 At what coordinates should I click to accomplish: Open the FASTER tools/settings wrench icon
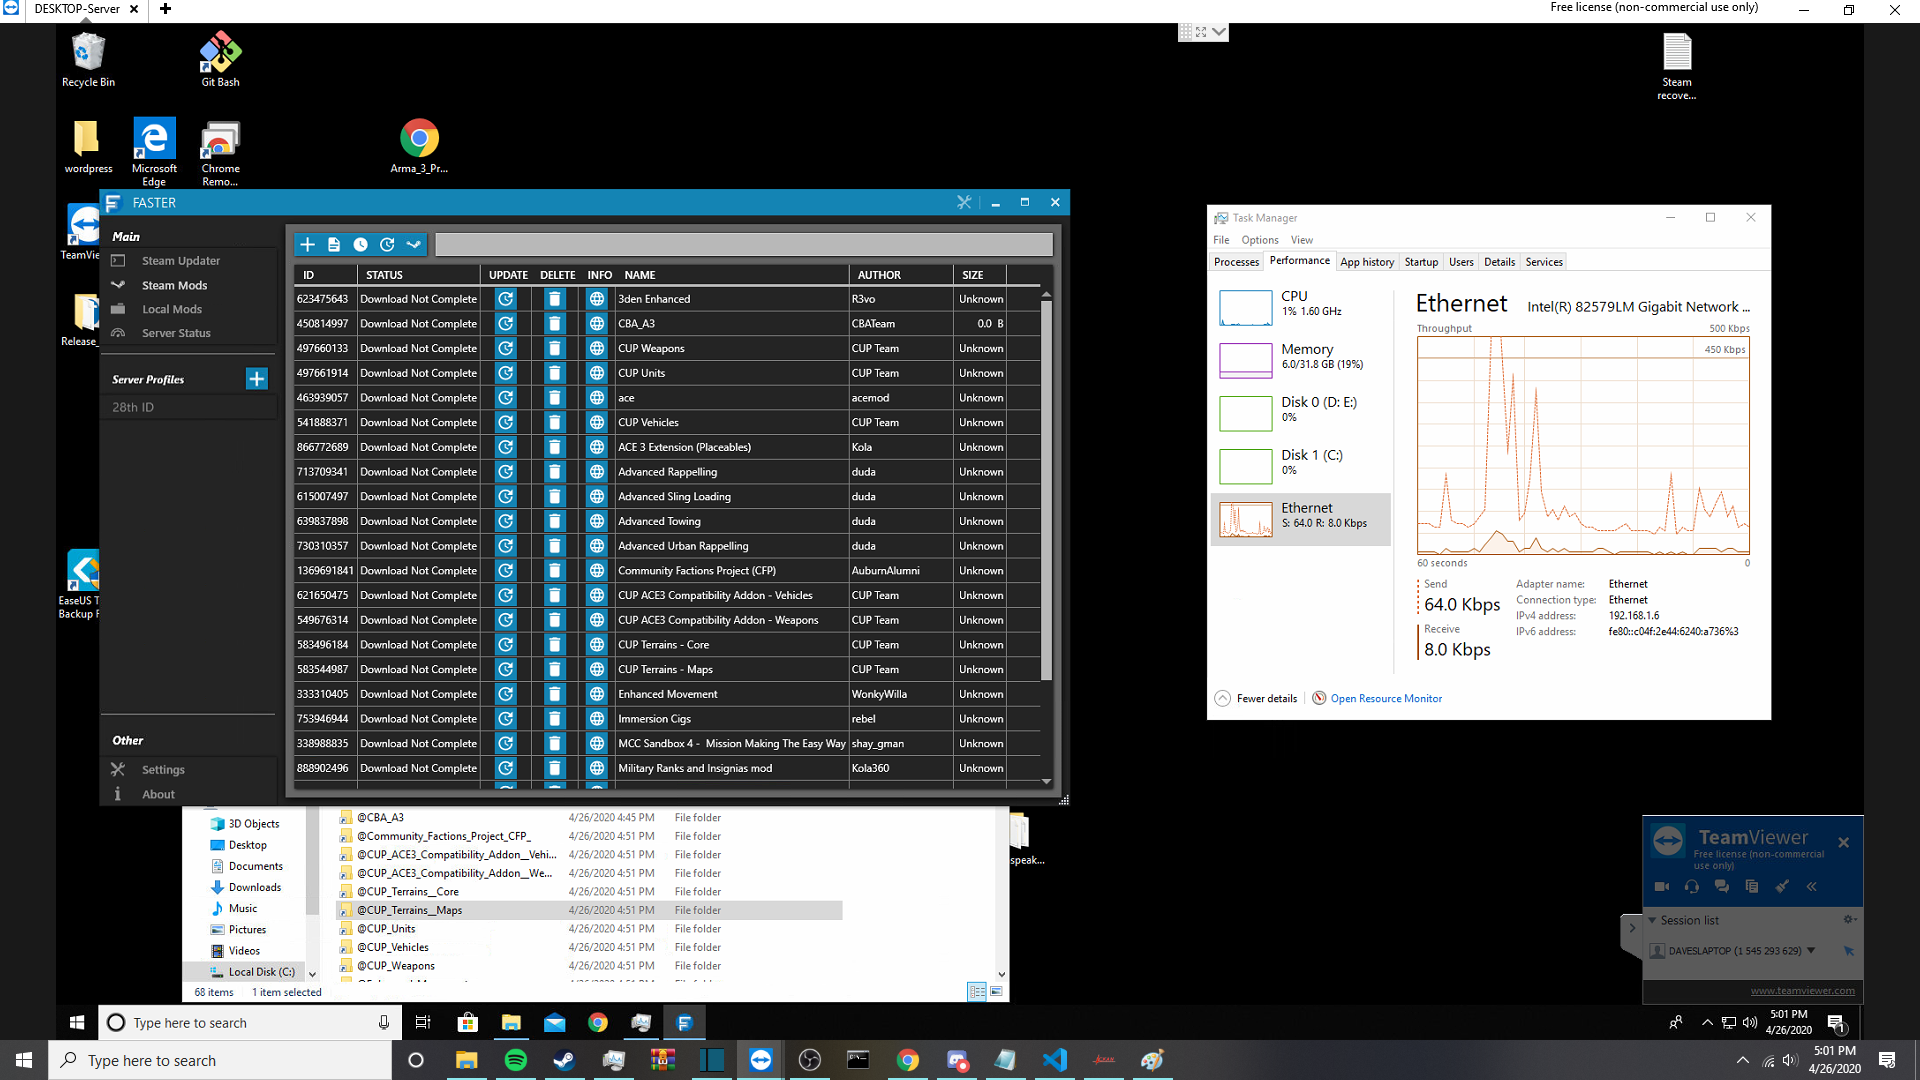(963, 202)
